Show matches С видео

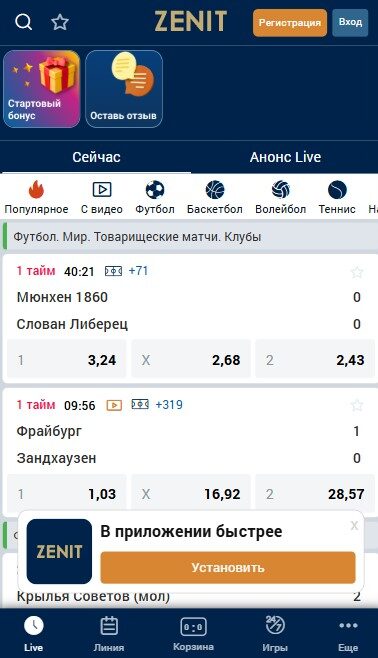pos(102,197)
